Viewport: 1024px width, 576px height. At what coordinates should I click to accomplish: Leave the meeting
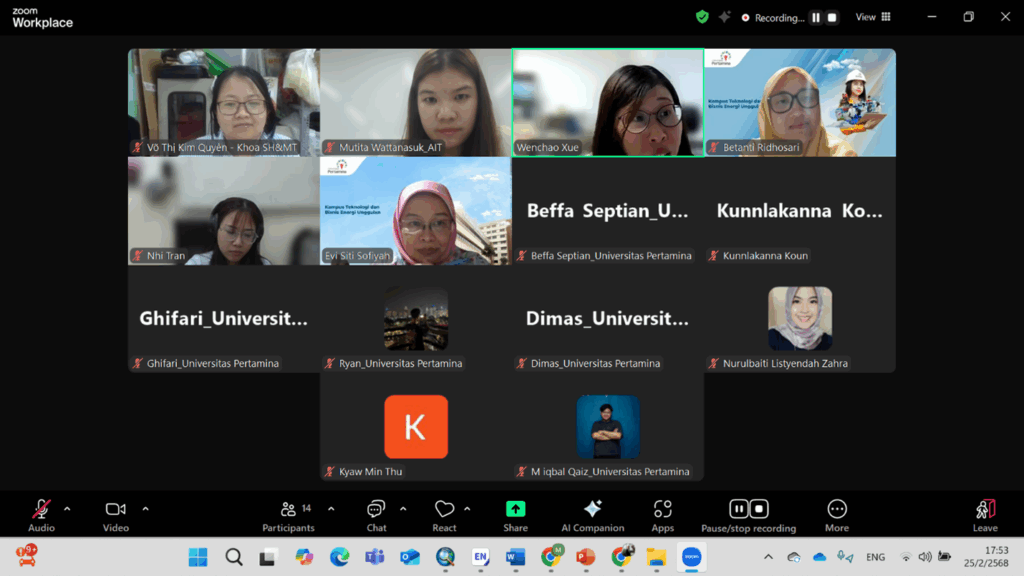[985, 510]
